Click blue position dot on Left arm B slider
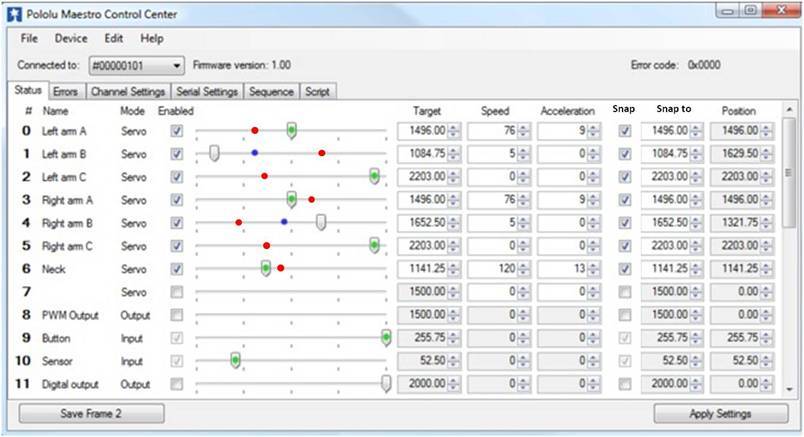The height and width of the screenshot is (437, 804). point(255,153)
